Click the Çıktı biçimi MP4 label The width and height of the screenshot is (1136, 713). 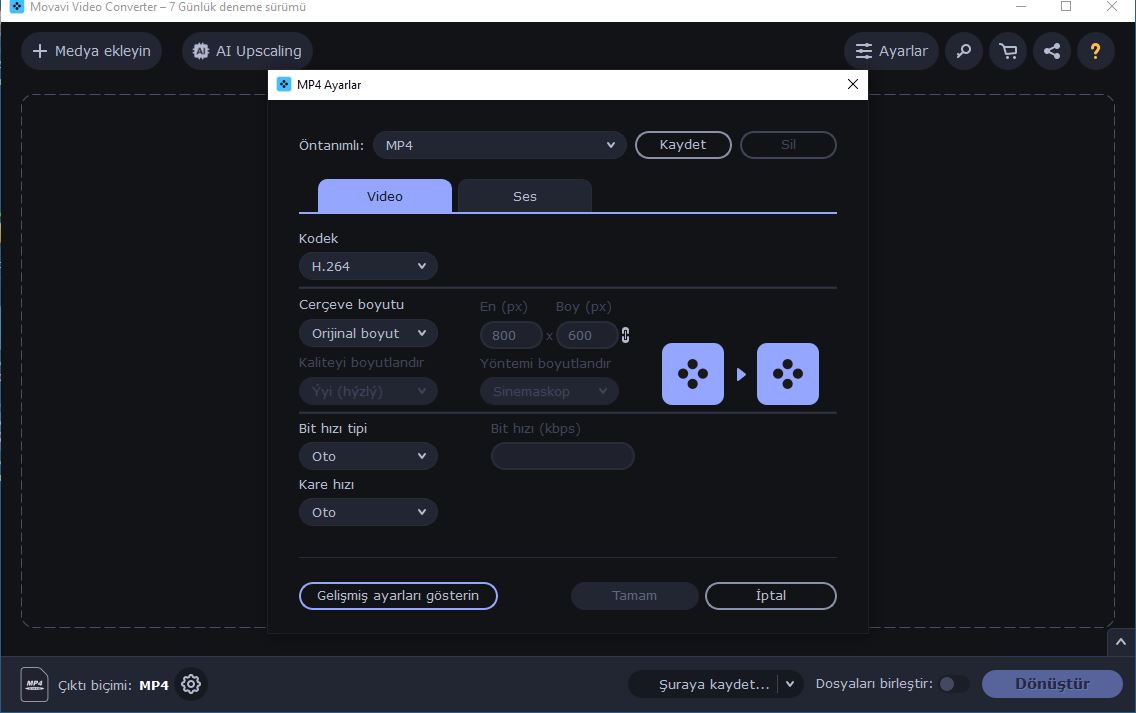pyautogui.click(x=113, y=685)
